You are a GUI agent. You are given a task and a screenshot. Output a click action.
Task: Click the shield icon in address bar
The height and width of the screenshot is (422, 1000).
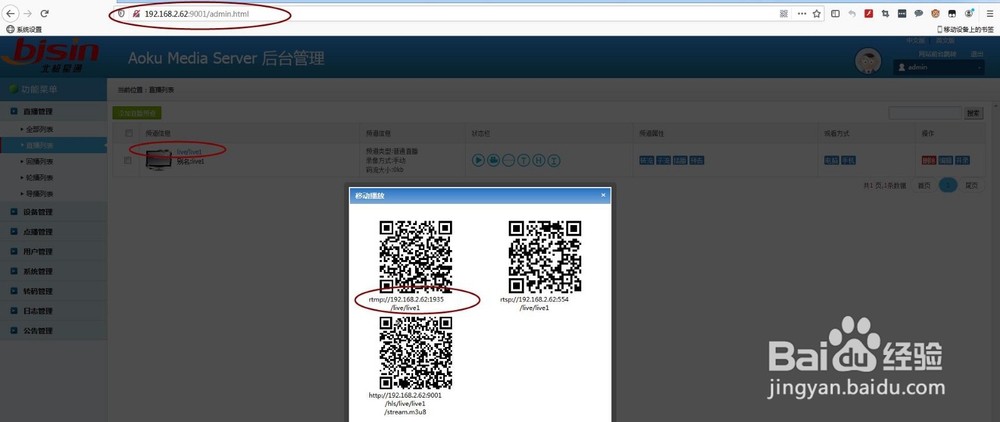121,13
